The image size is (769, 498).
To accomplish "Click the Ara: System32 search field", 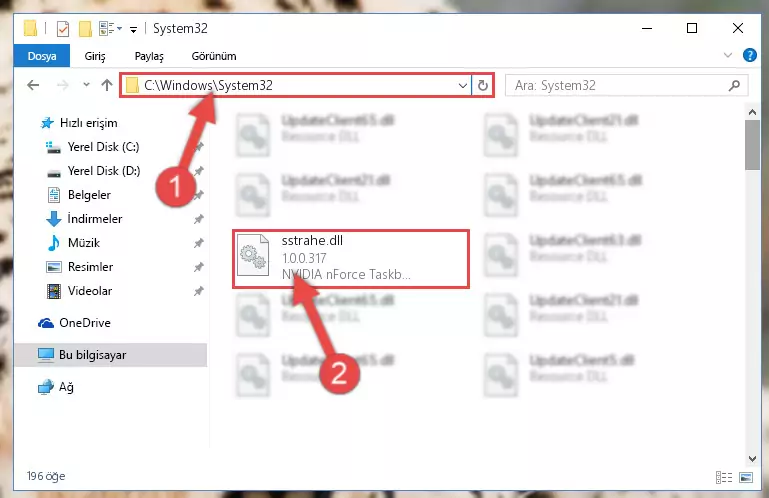I will pos(618,85).
